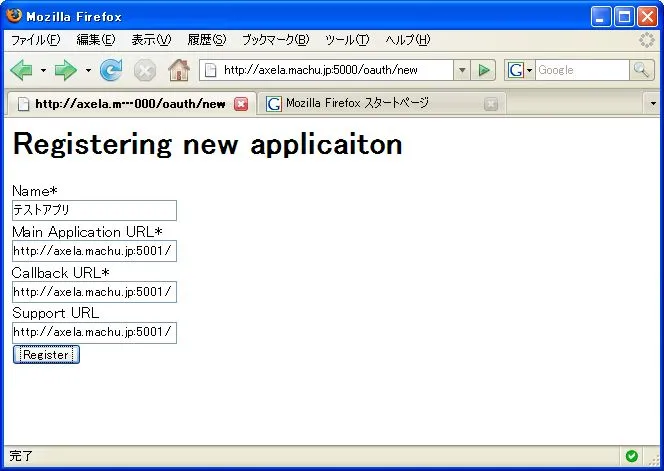
Task: Select the oauth/new tab
Action: pyautogui.click(x=131, y=104)
